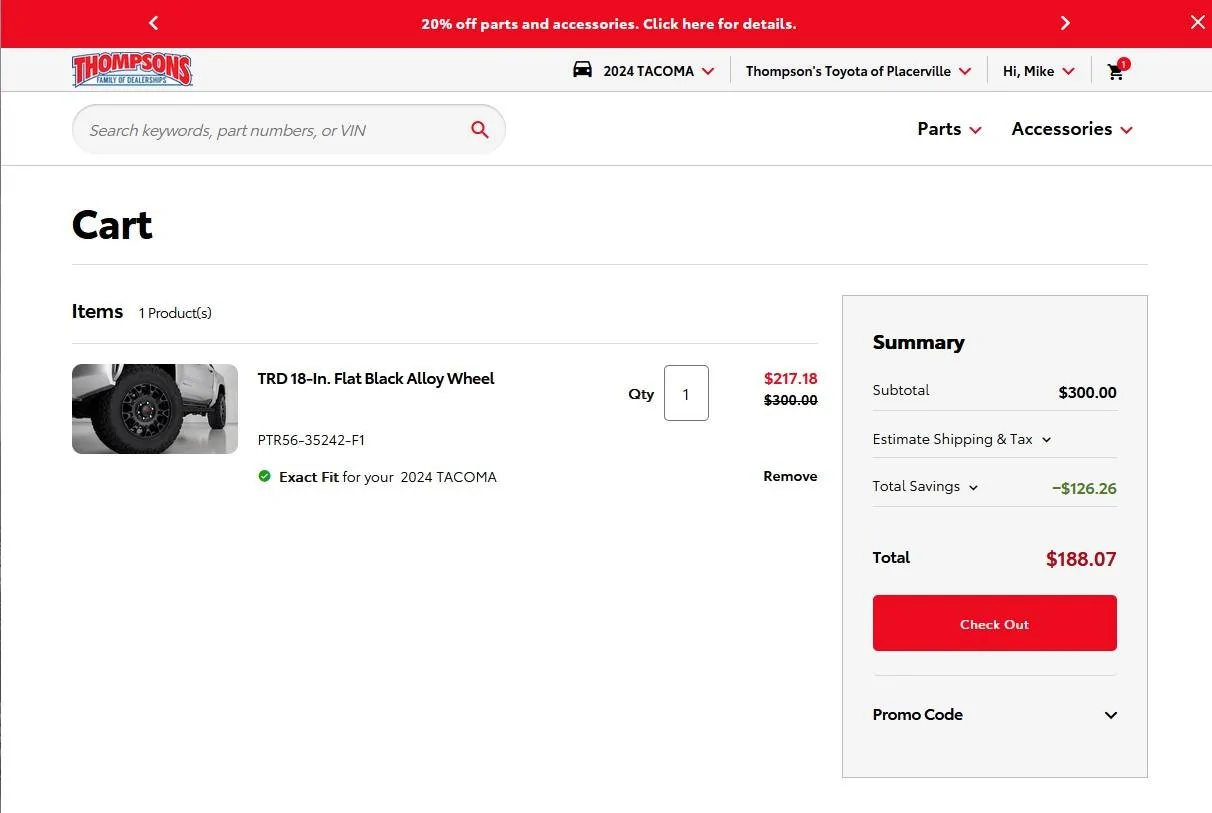Open Thompson's Toyota of Placerville dealer dropdown
Screen dimensions: 1212x813
(x=858, y=71)
